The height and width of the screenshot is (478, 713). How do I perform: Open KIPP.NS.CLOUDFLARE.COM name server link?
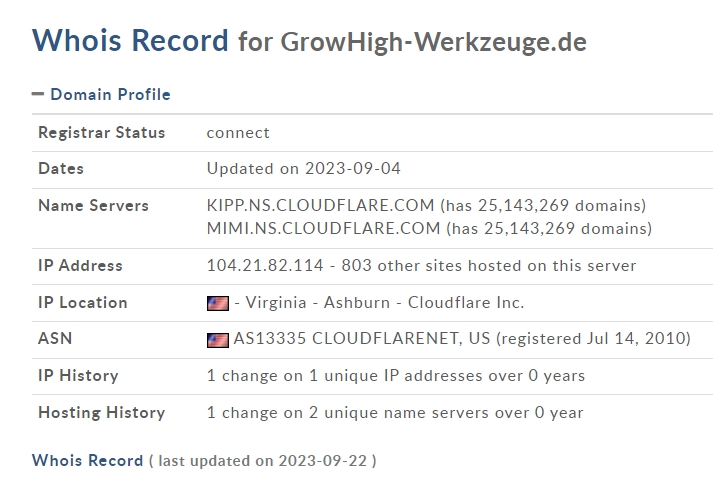coord(321,205)
